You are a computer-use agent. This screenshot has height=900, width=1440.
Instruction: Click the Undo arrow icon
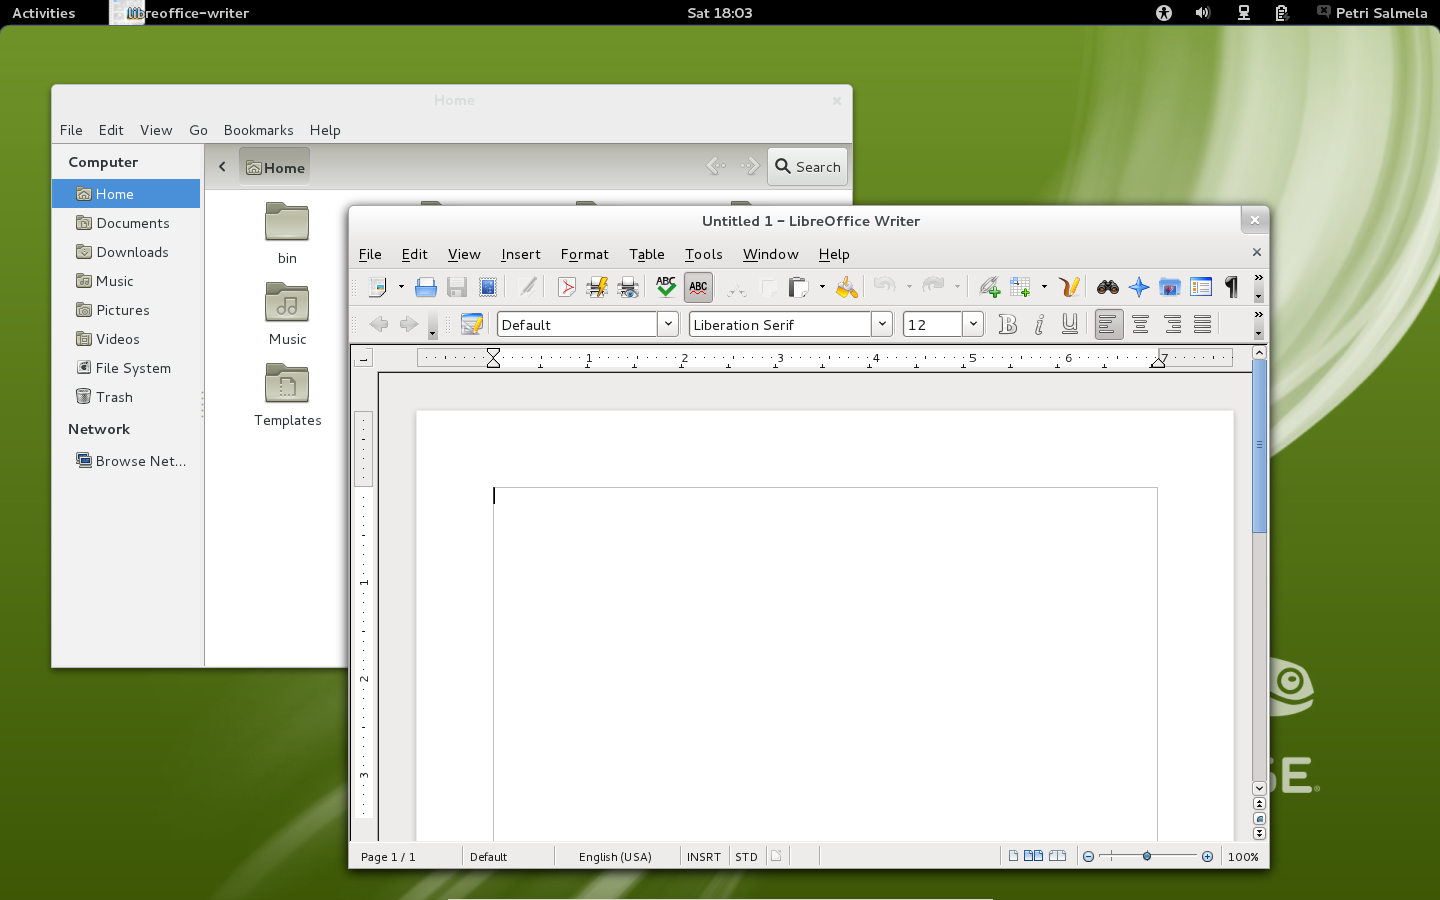[884, 287]
